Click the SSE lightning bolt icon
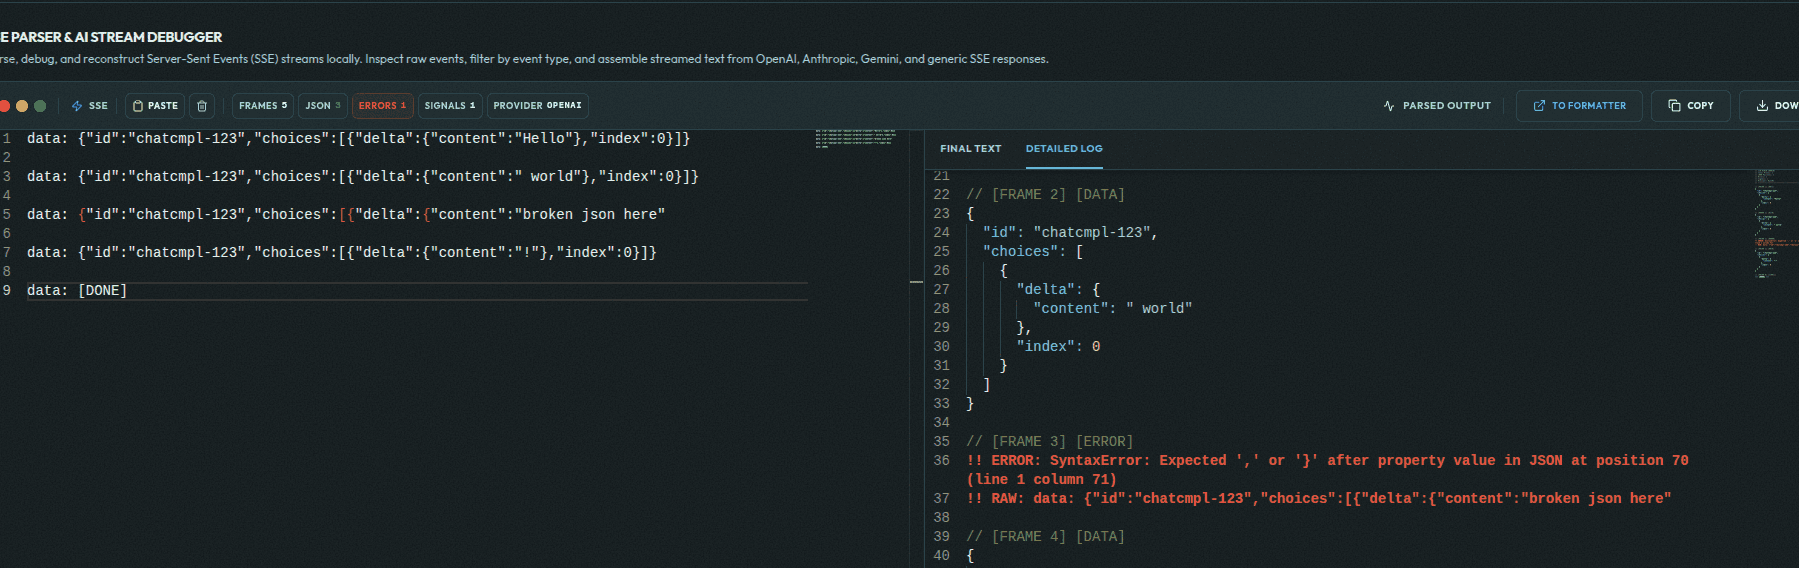 point(77,106)
